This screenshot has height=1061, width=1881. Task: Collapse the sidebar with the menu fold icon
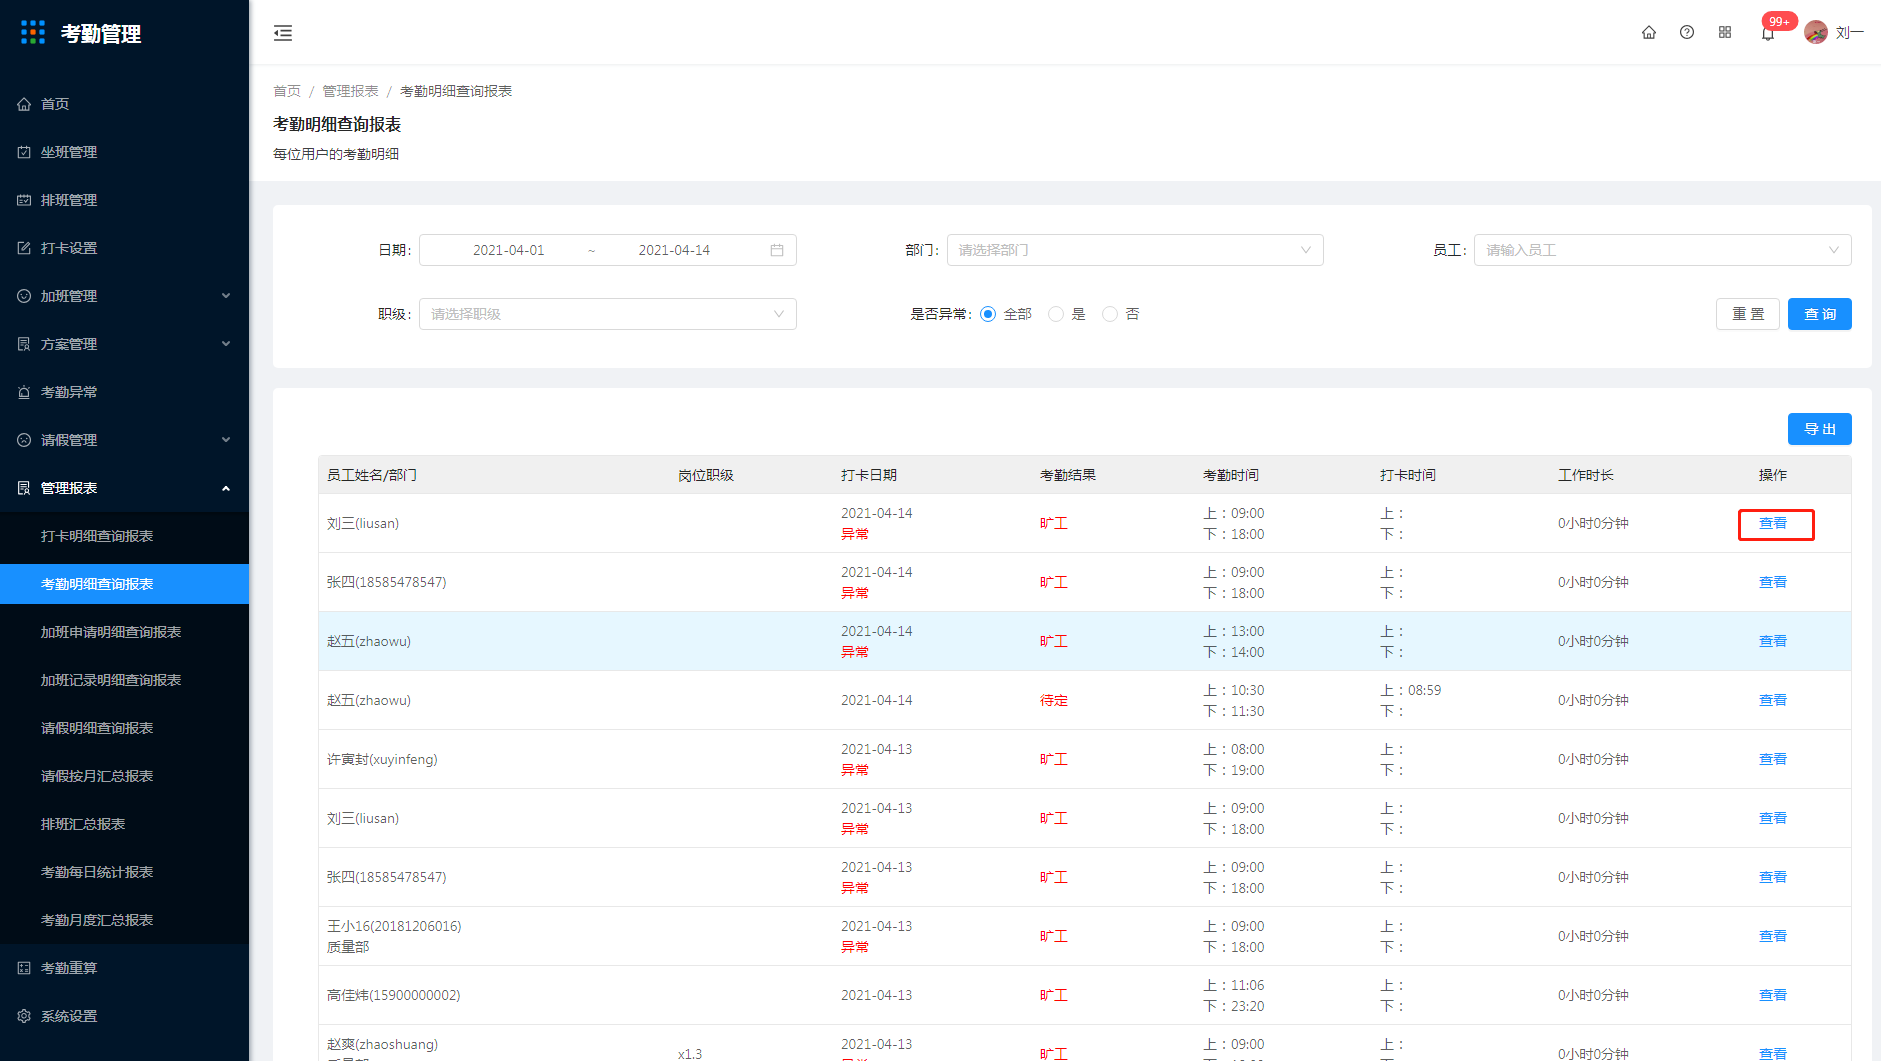(x=283, y=33)
